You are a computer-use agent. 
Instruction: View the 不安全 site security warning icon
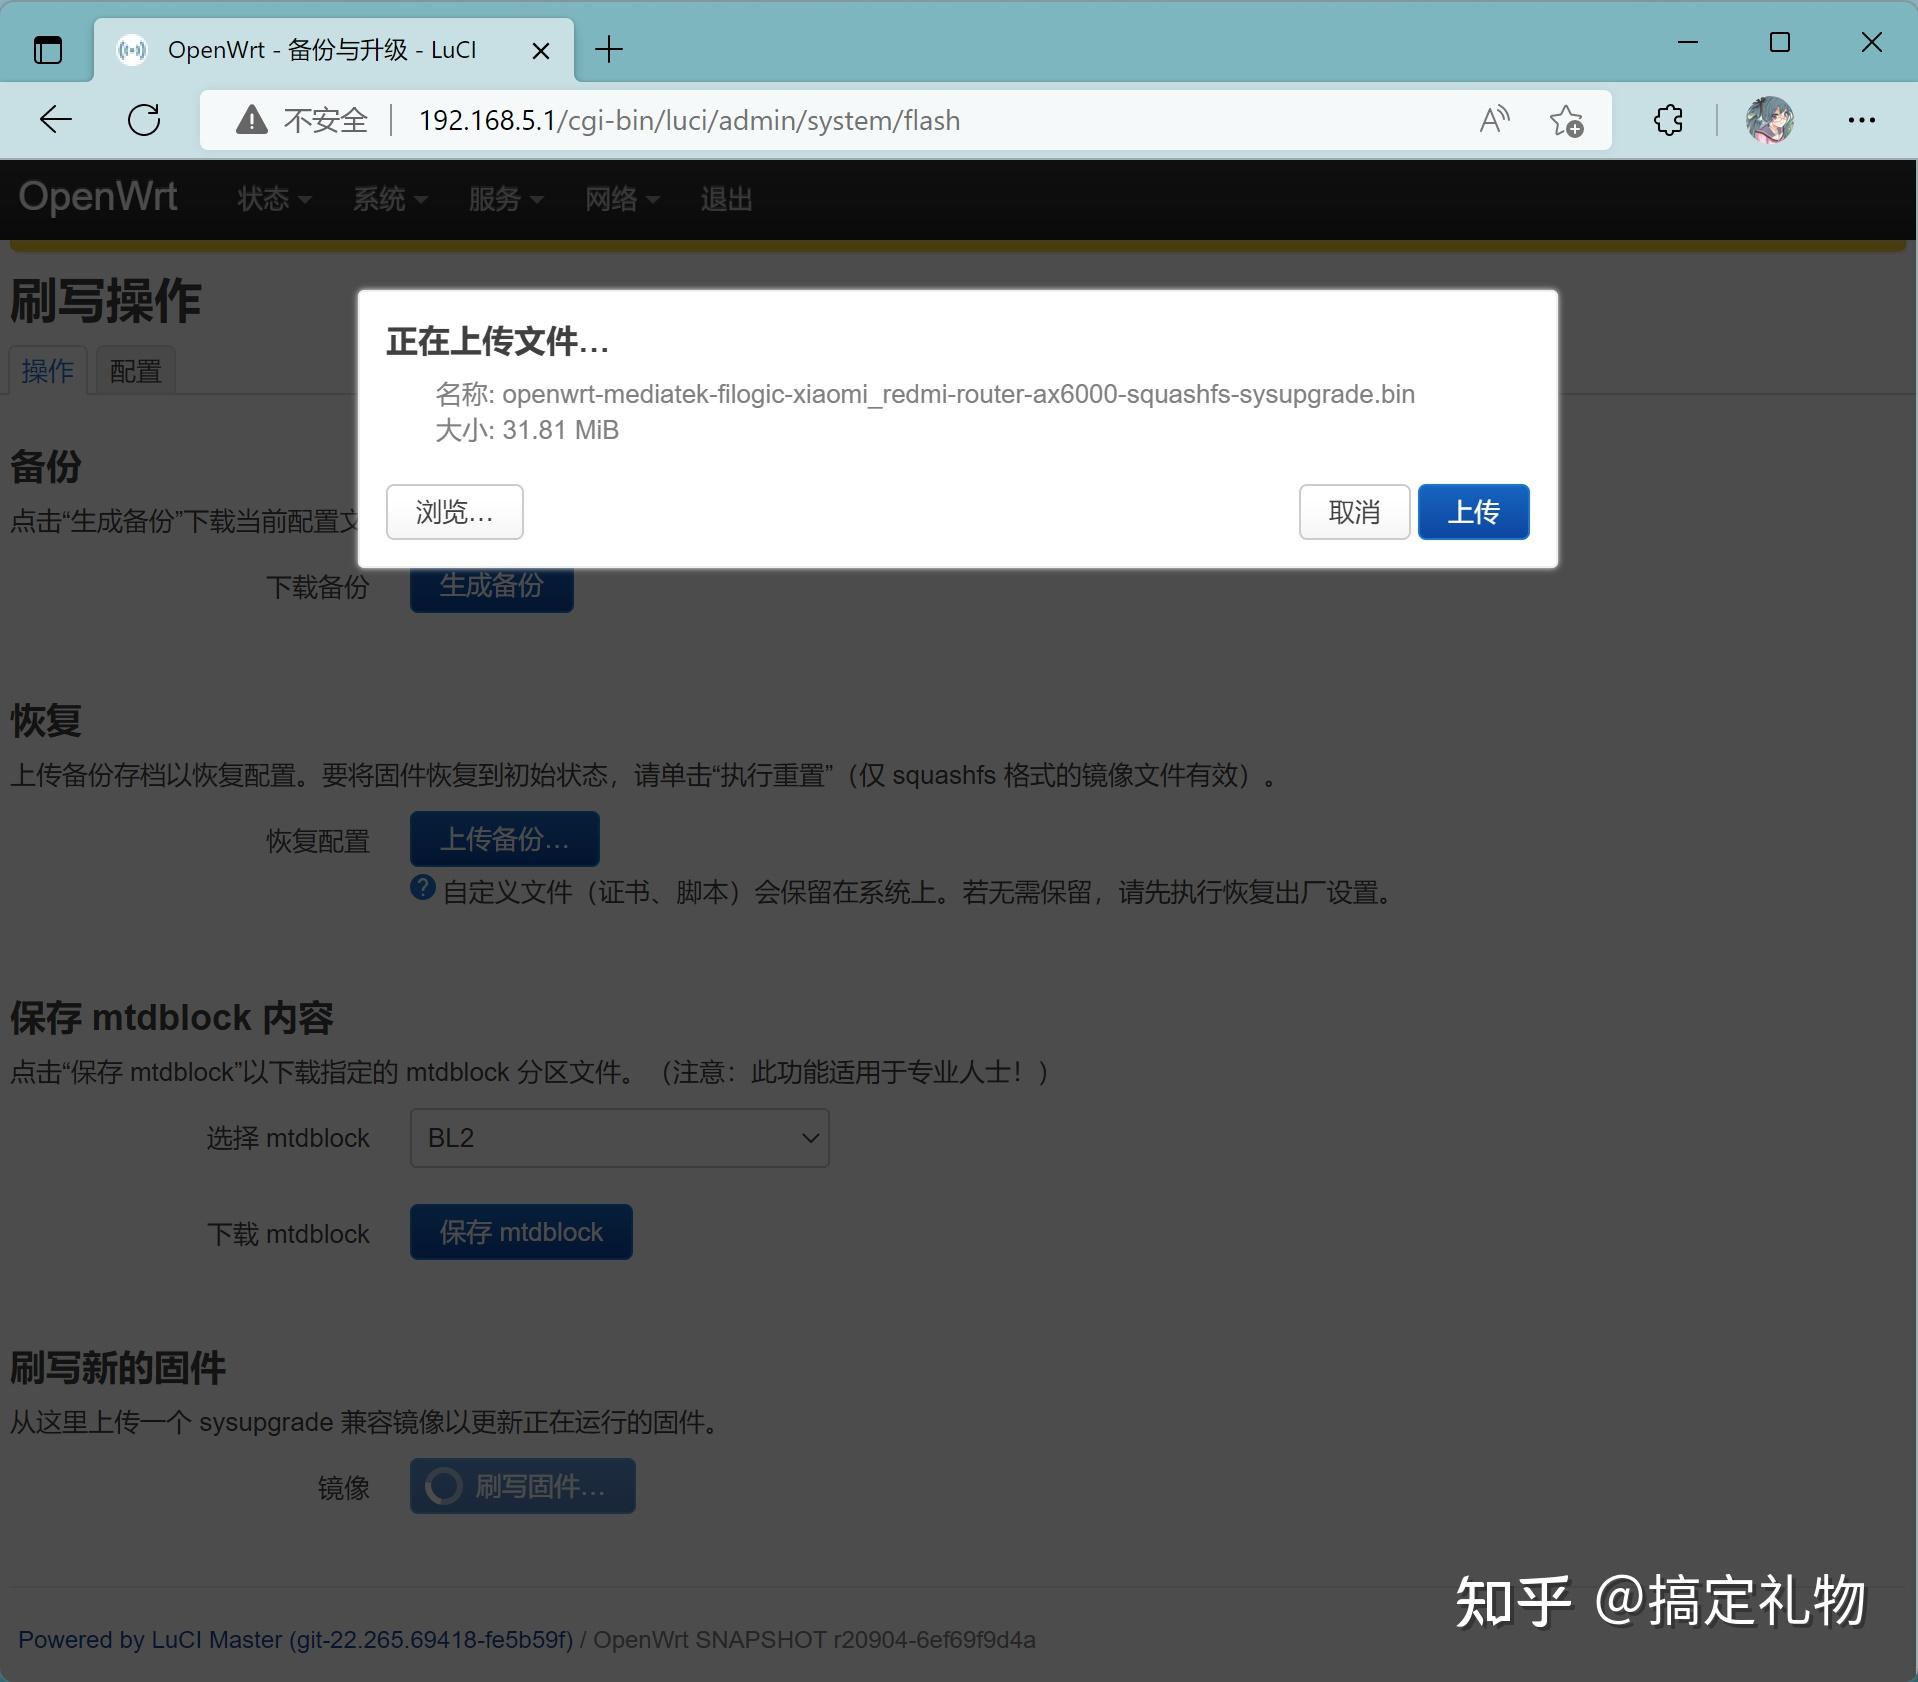coord(251,120)
